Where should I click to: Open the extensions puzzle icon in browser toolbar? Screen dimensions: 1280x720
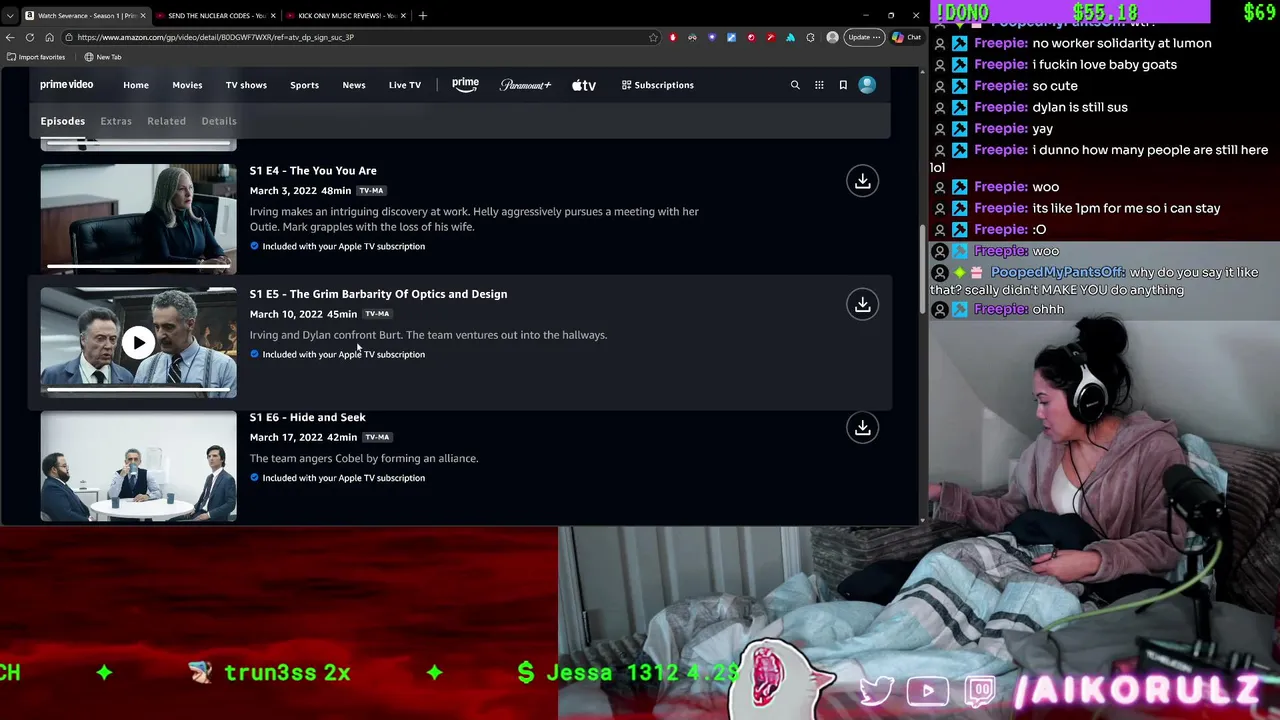[x=810, y=37]
